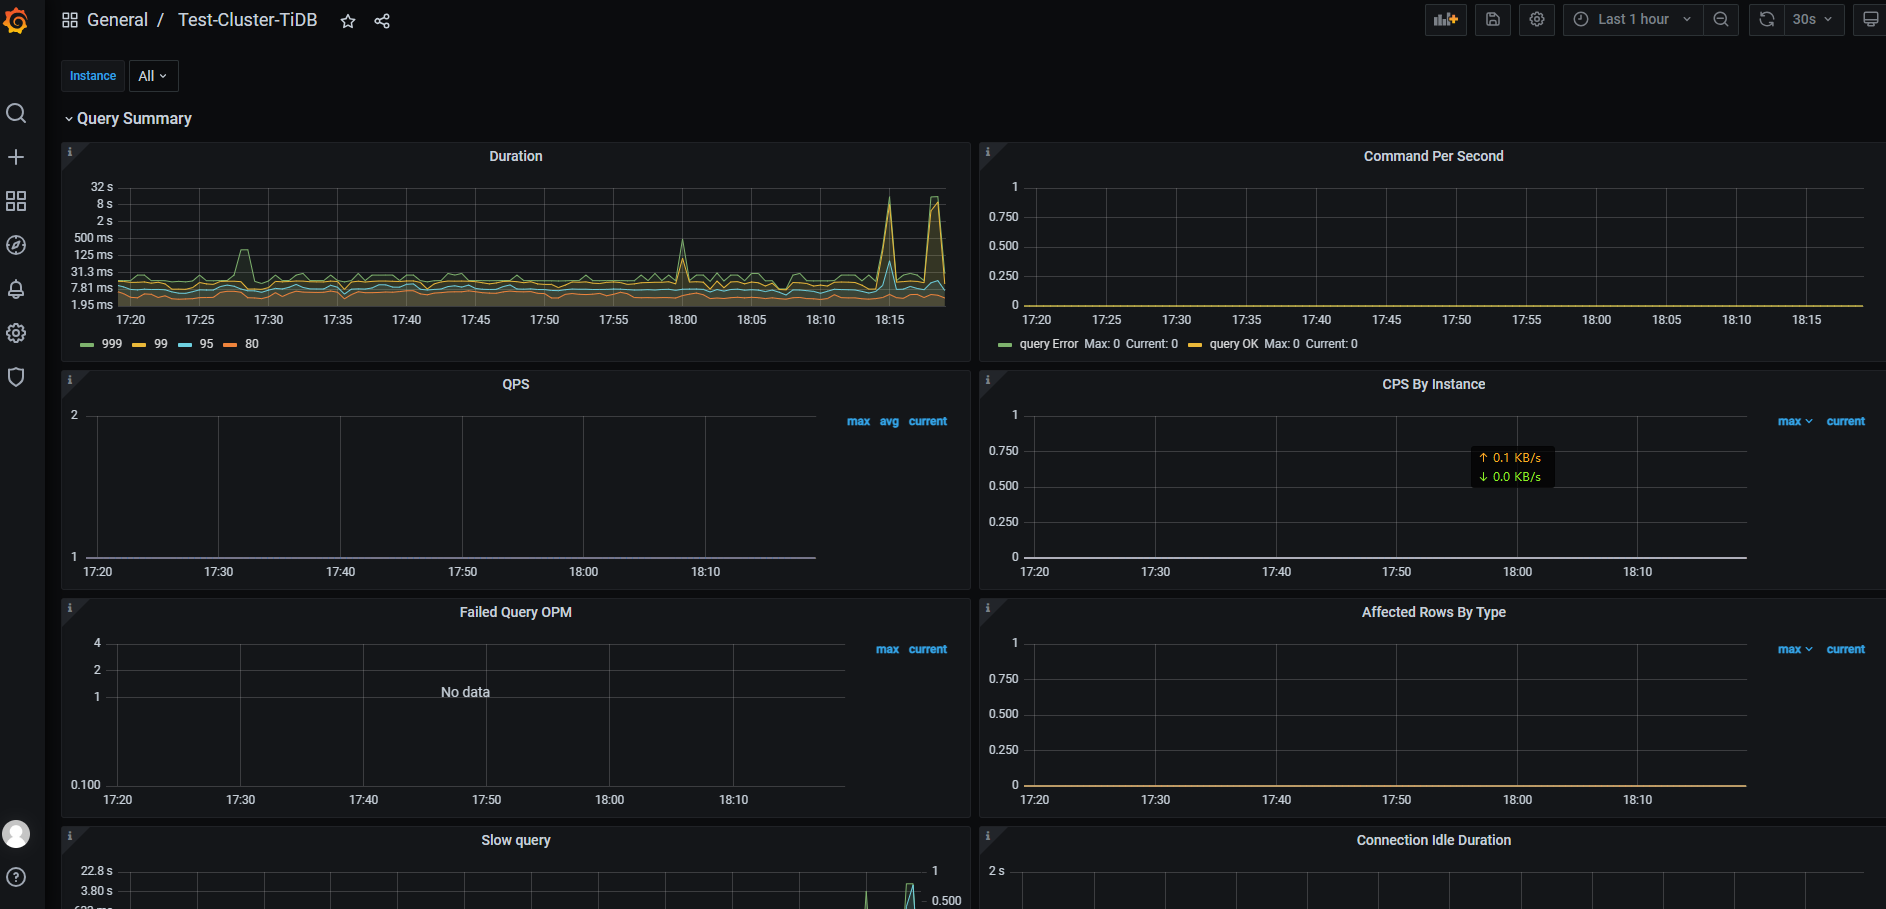Open the Server Admin shield icon
1886x909 pixels.
[x=16, y=377]
